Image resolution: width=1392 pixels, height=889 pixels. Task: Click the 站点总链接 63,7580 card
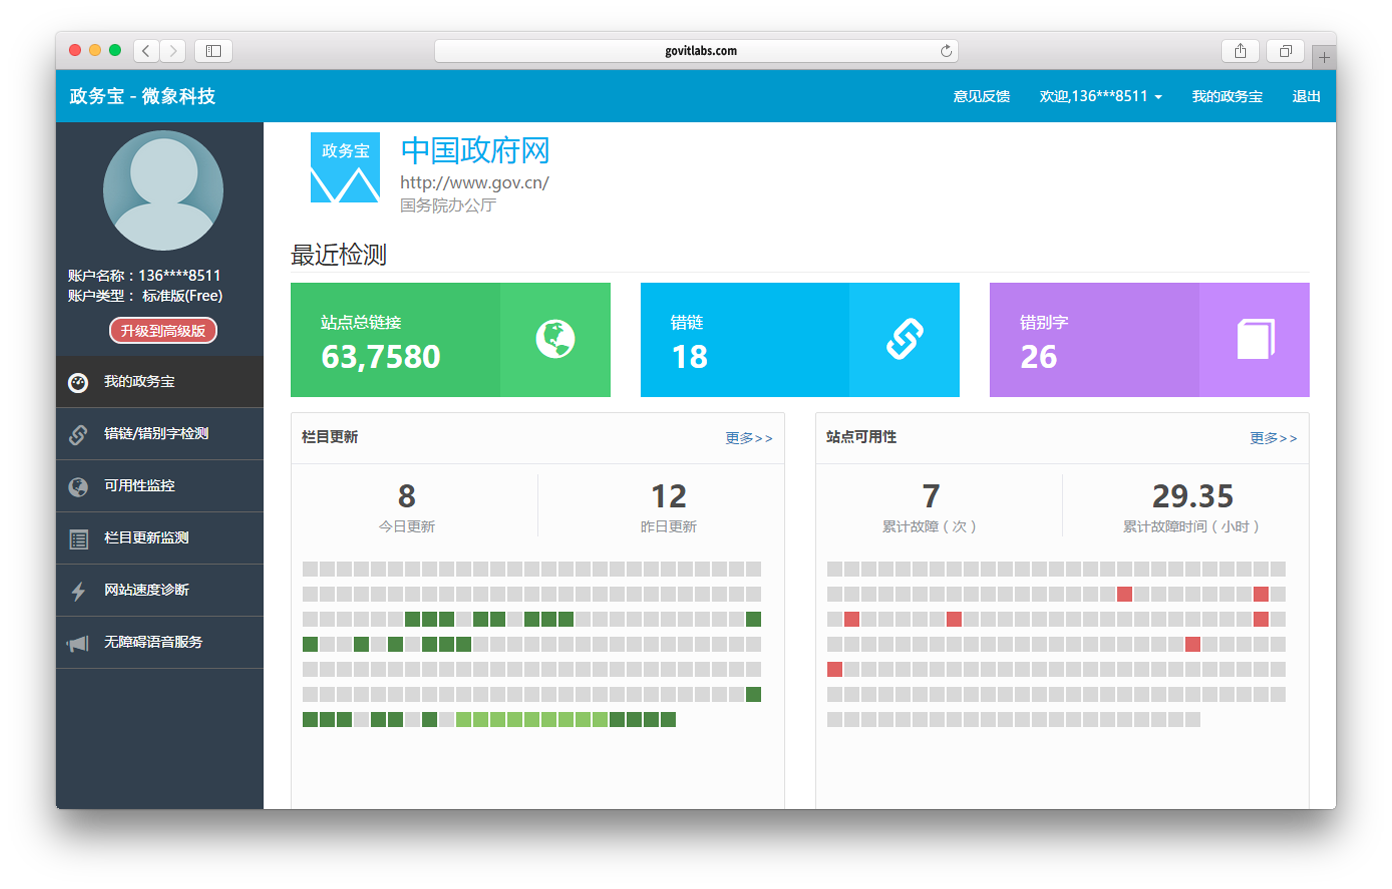coord(450,340)
